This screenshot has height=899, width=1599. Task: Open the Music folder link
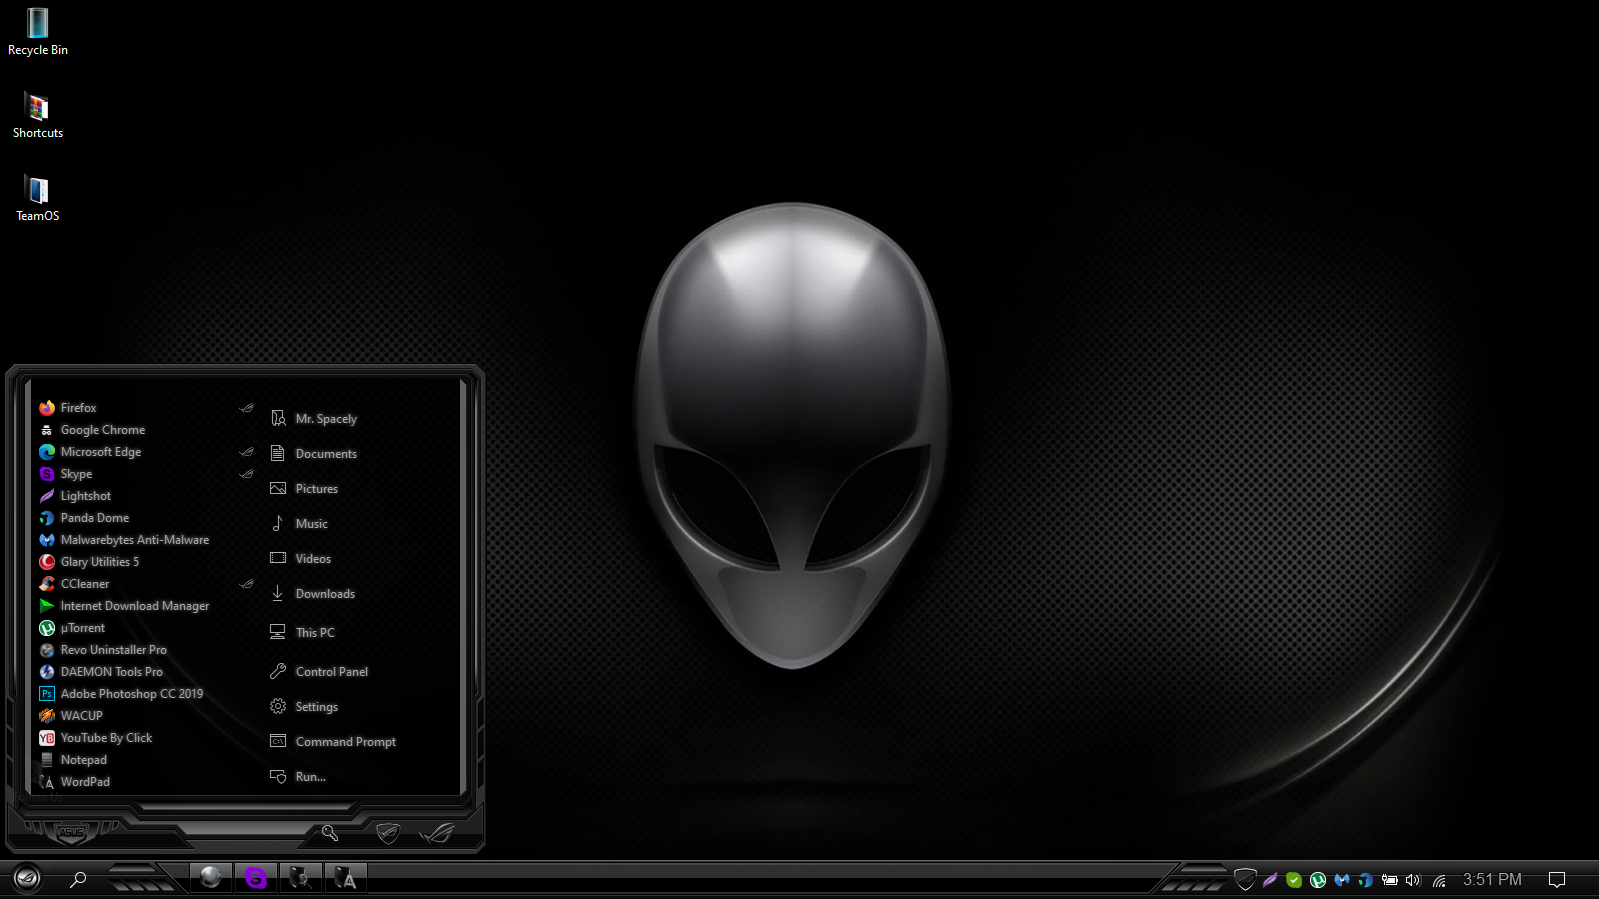[x=300, y=524]
